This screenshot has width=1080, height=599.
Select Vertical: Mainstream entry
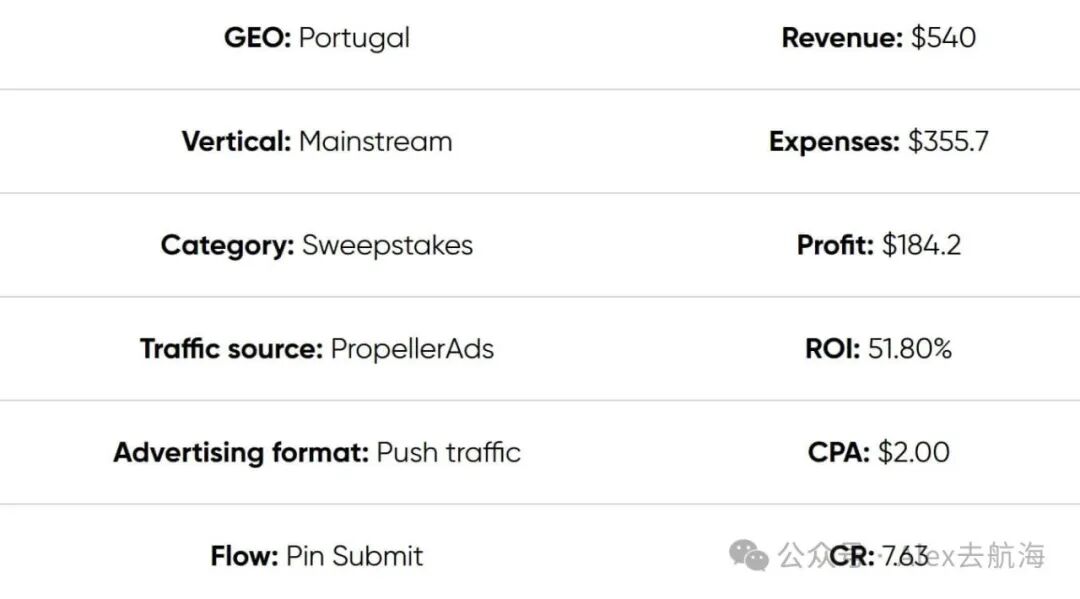point(317,141)
